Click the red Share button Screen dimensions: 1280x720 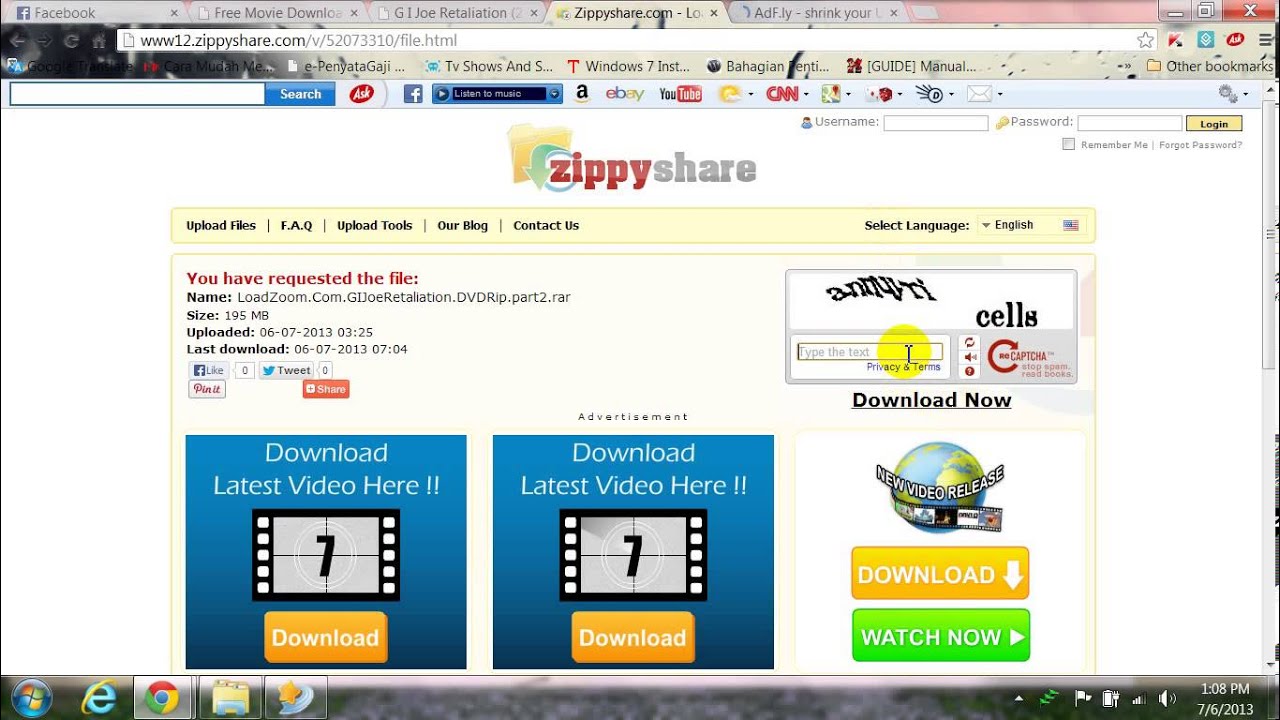tap(326, 389)
